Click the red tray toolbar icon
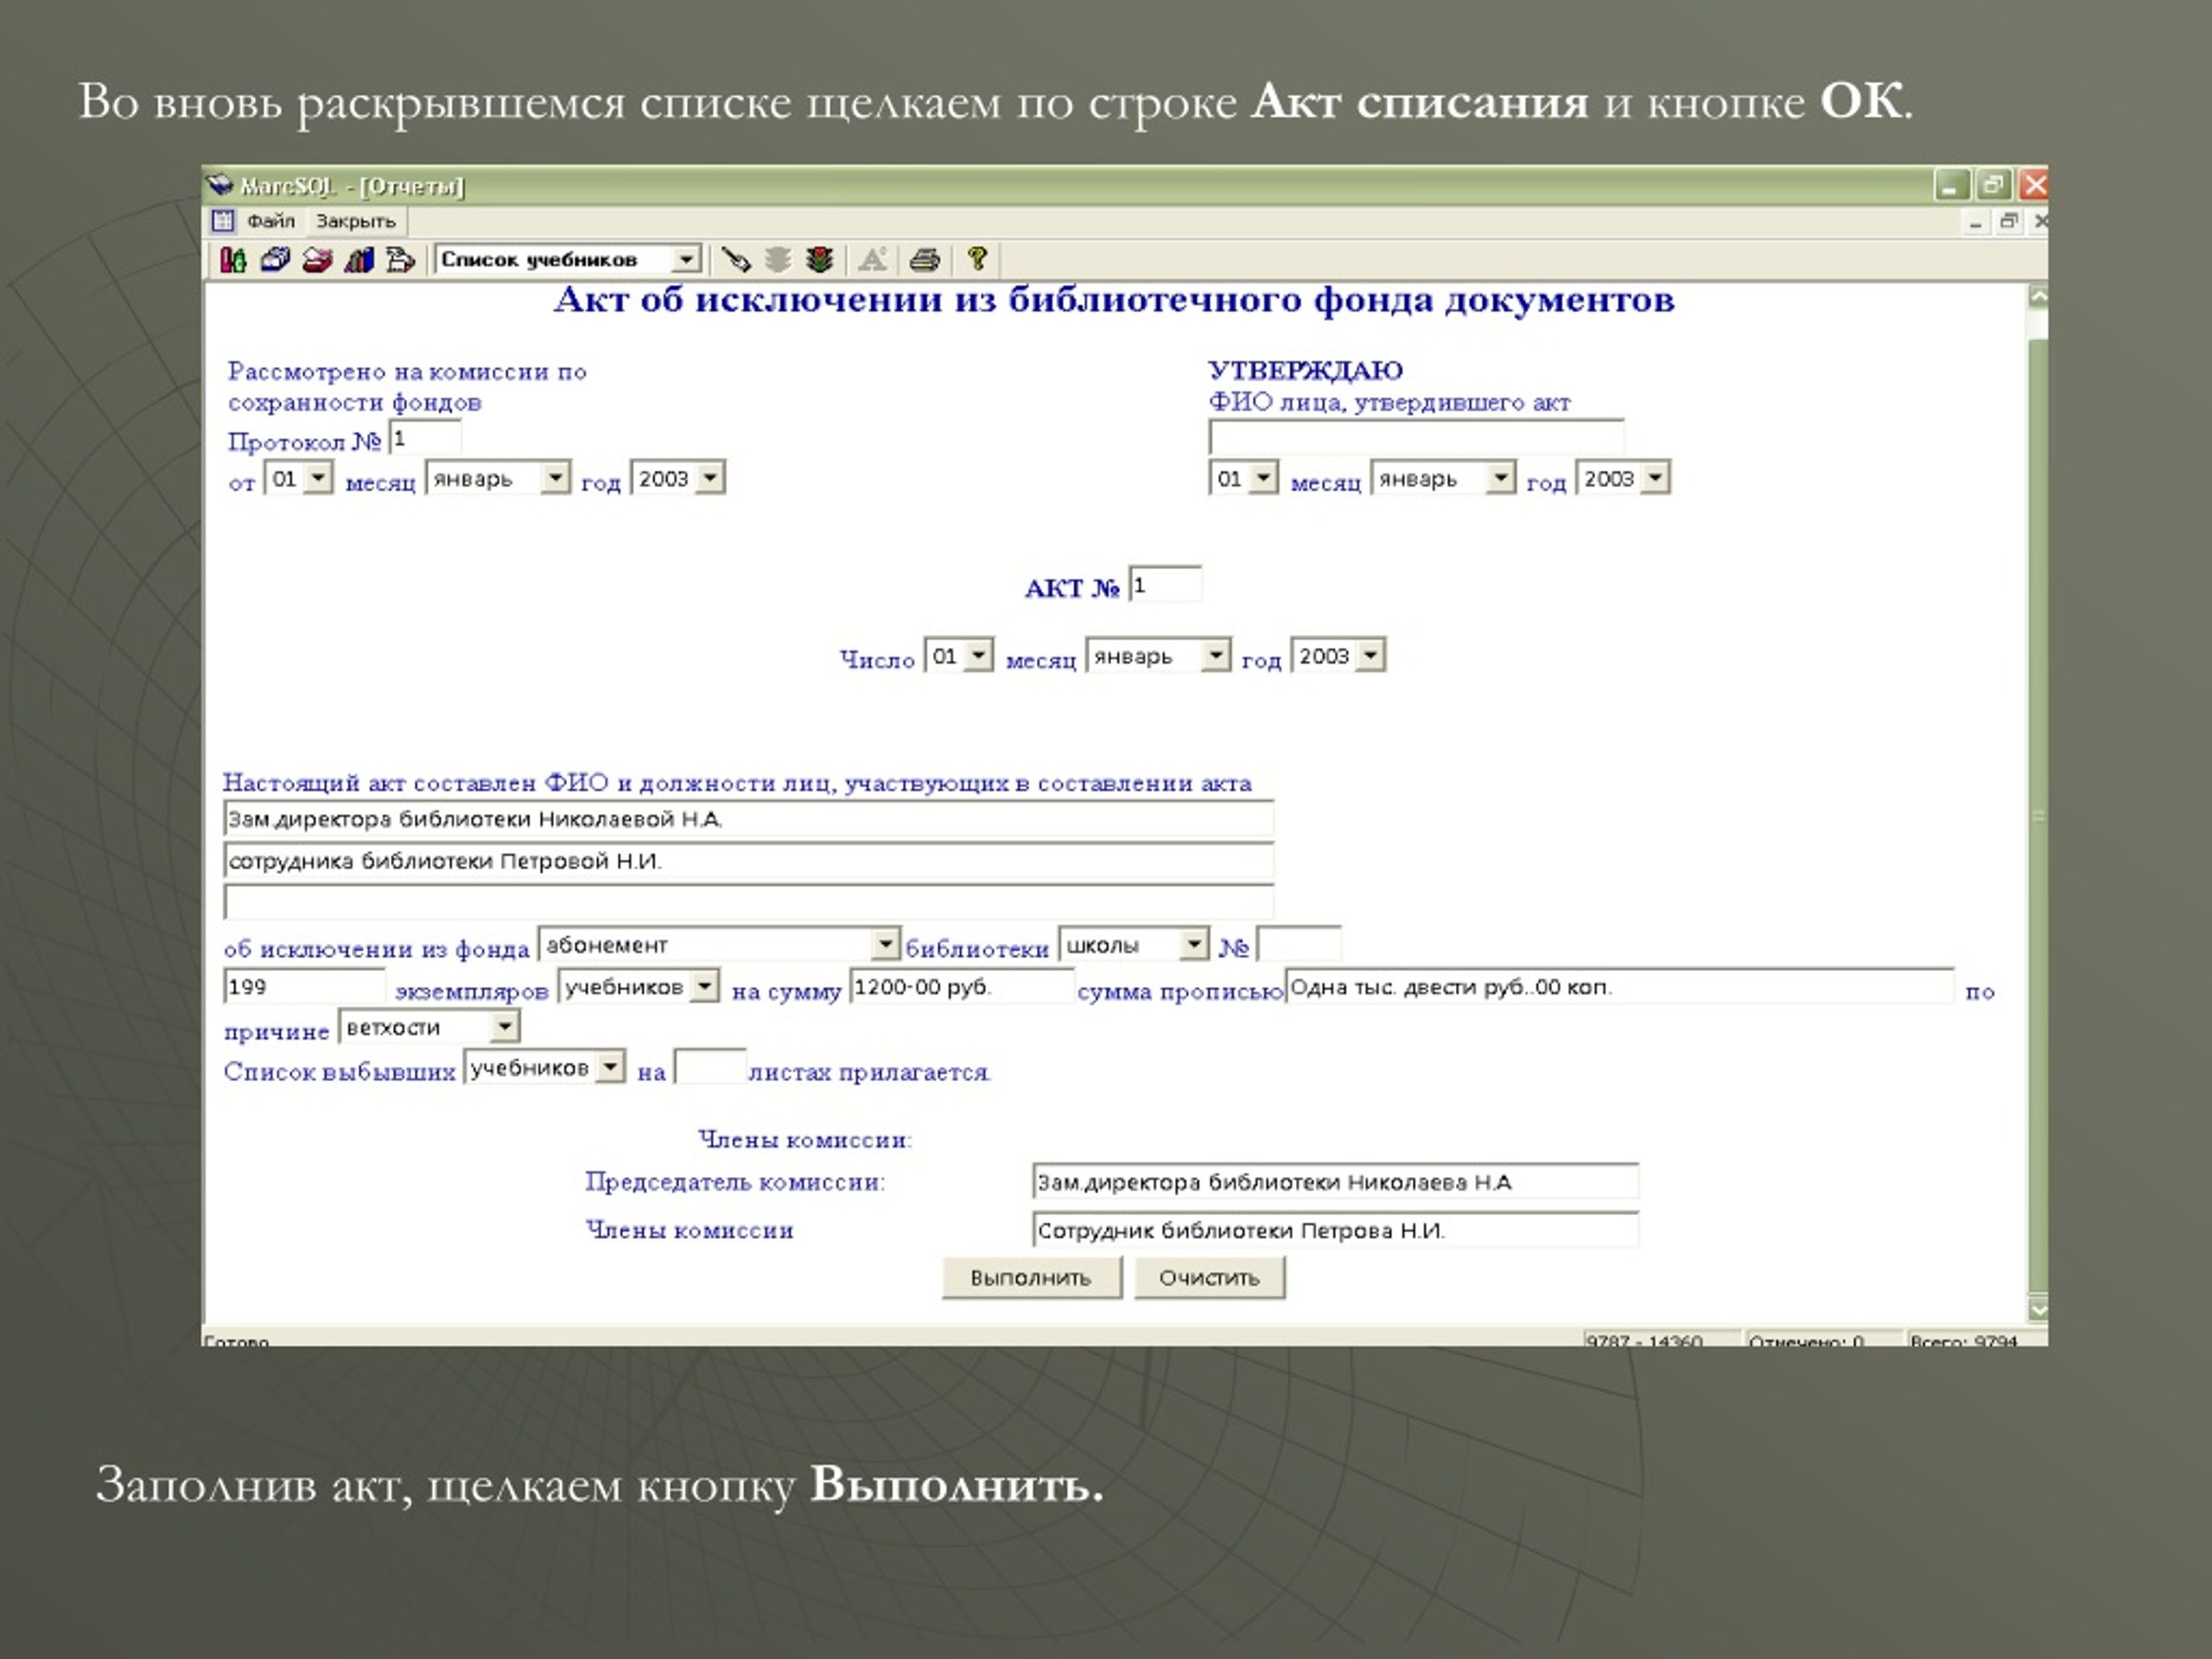 (317, 260)
